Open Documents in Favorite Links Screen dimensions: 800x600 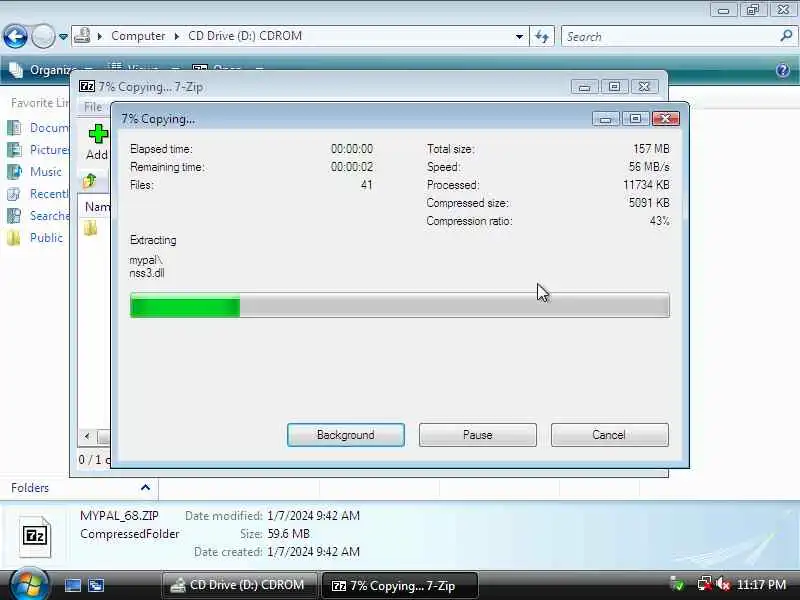(38, 128)
